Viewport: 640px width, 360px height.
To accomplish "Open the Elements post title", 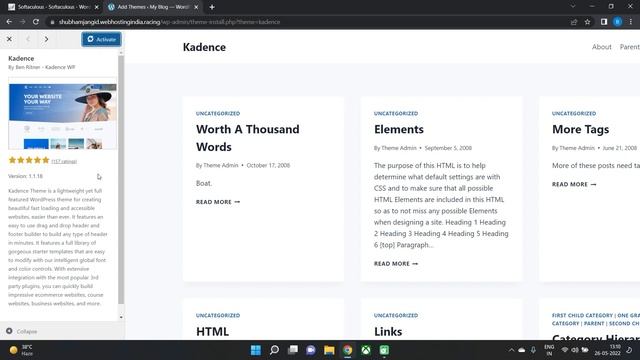I will point(399,129).
